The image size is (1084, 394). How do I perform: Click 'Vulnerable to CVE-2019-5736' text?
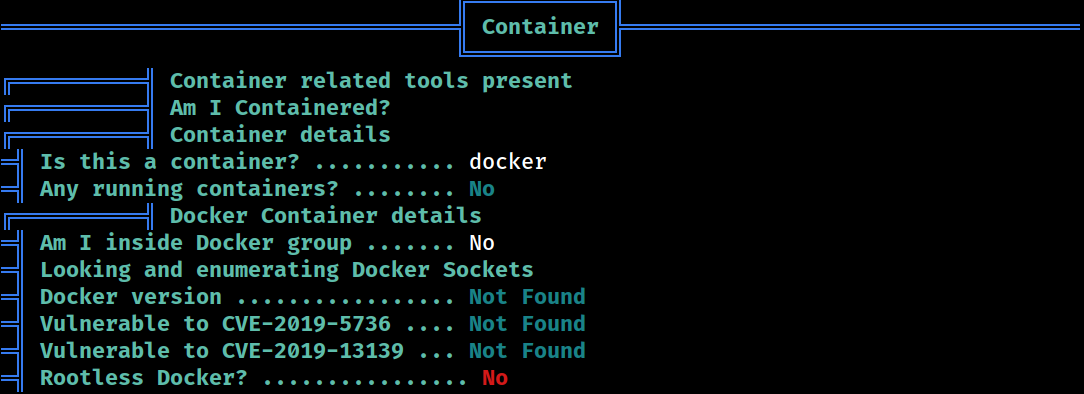pos(215,323)
